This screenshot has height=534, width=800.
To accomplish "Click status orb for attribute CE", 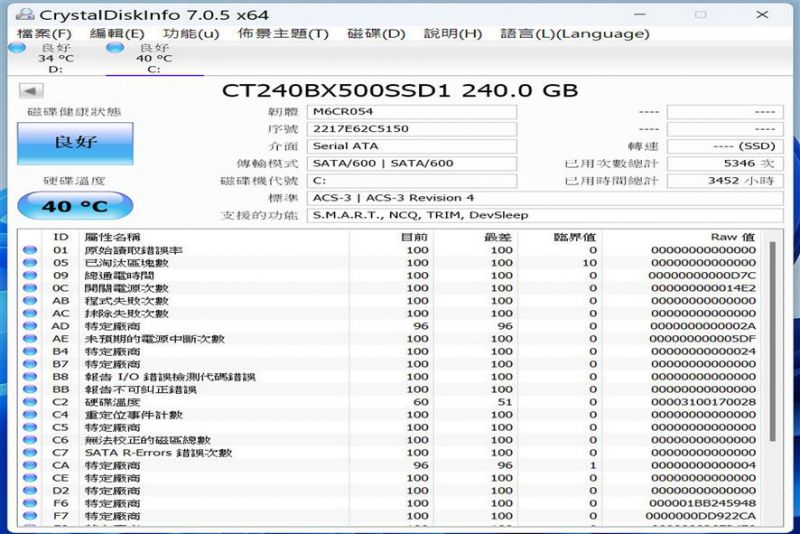I will coord(30,478).
